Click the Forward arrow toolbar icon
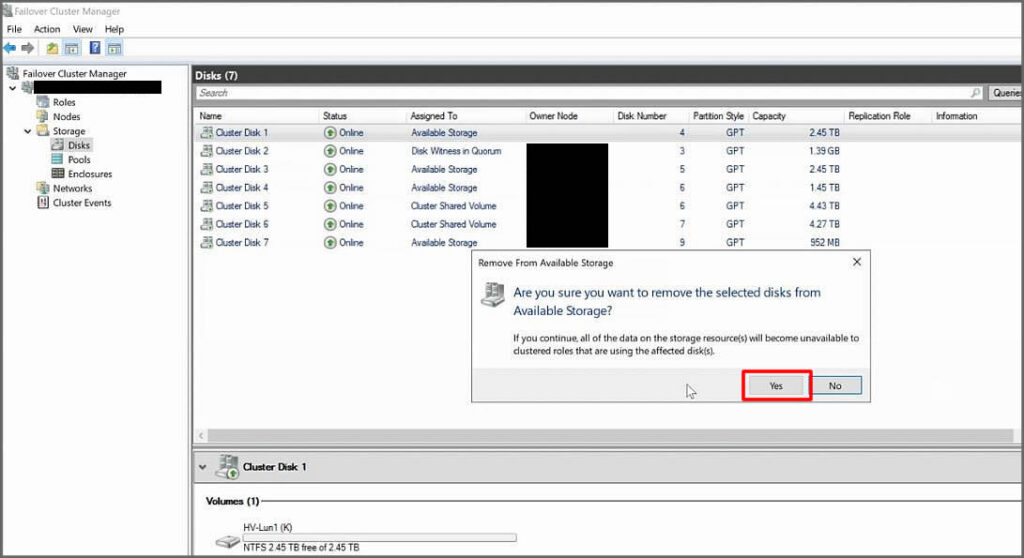Screen dimensions: 1024x558 27,48
